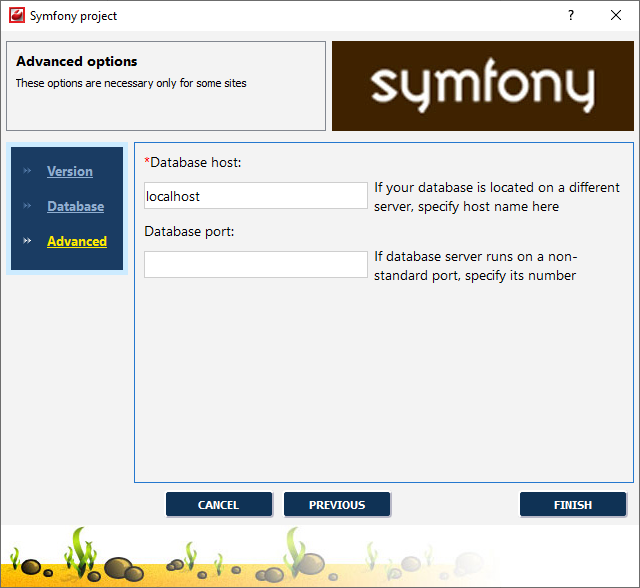Go to the Version step link
This screenshot has height=588, width=640.
(x=70, y=171)
